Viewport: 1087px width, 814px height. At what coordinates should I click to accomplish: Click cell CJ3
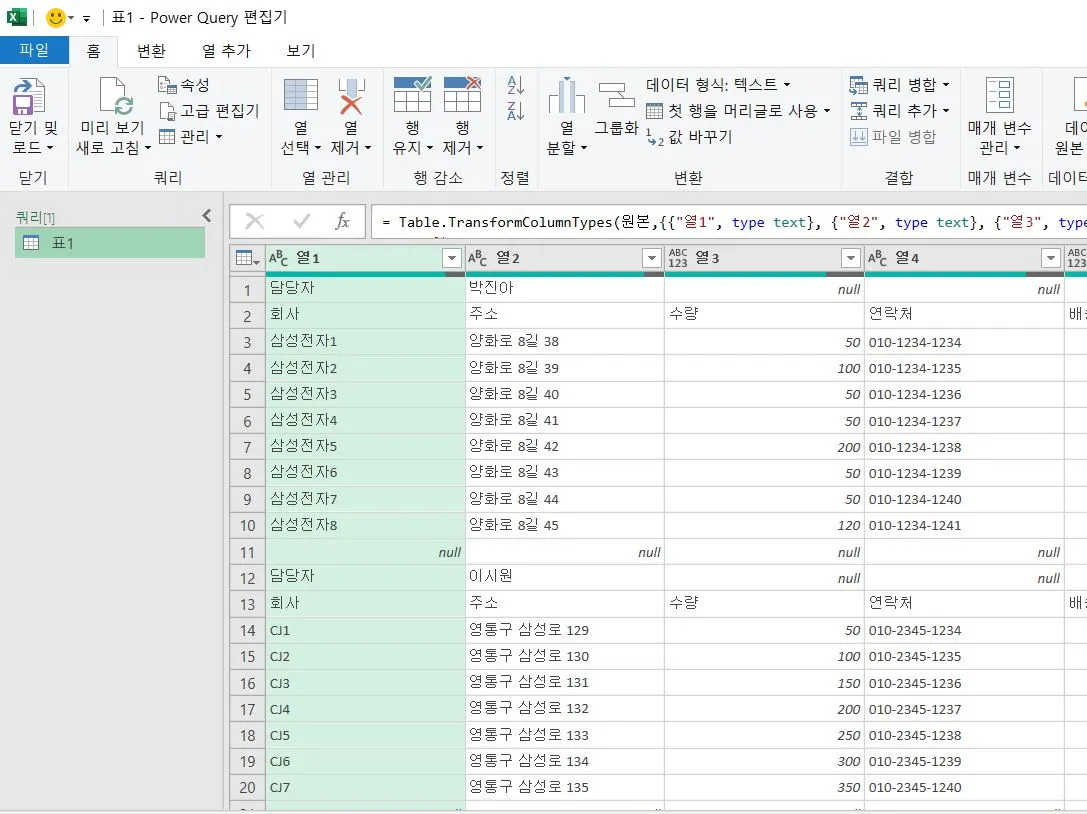(x=365, y=683)
